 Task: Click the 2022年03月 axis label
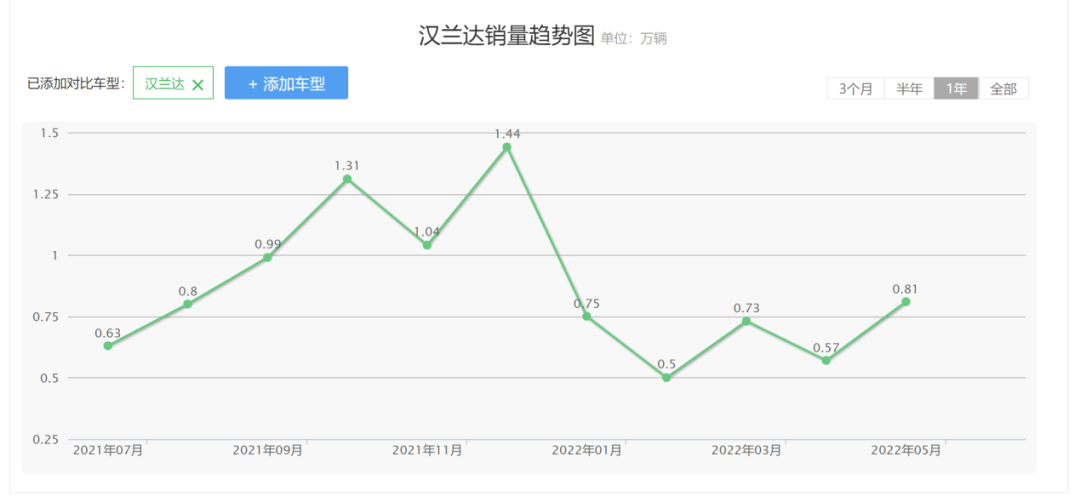click(747, 450)
